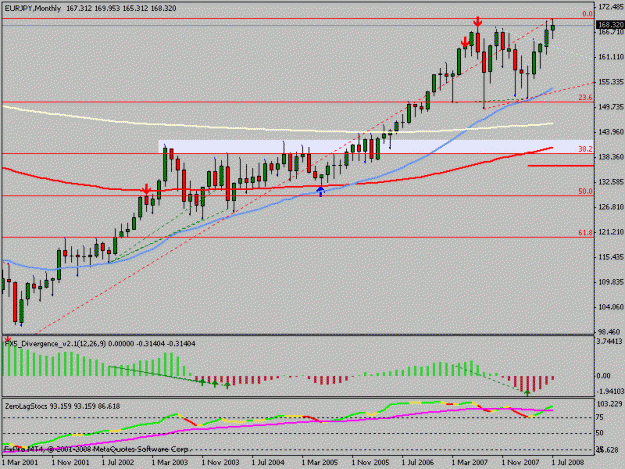This screenshot has width=625, height=469.
Task: Click the last green candle at the right edge
Action: [x=553, y=28]
